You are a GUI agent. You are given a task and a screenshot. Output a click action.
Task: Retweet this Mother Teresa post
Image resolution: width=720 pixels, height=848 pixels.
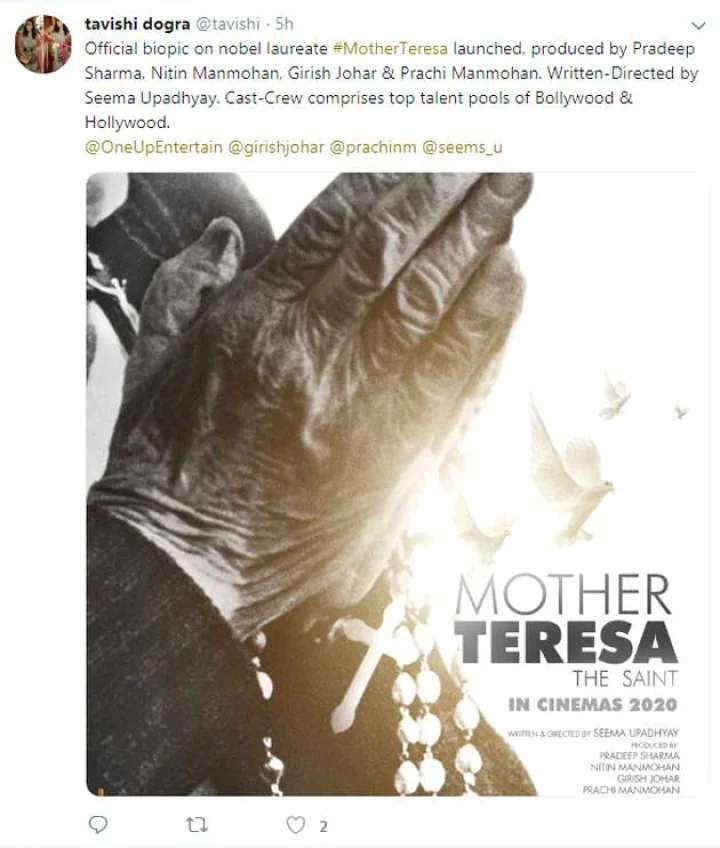click(196, 825)
